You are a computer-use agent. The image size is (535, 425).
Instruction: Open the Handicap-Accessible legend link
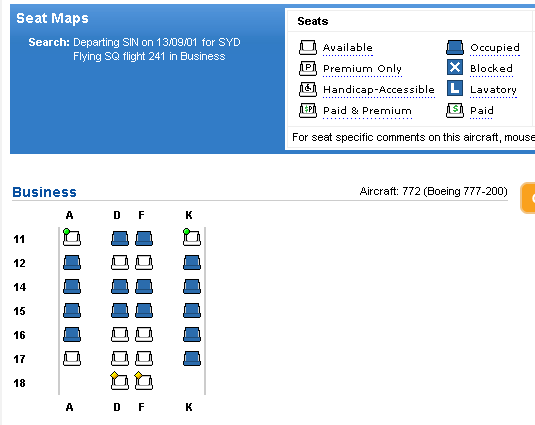click(379, 89)
